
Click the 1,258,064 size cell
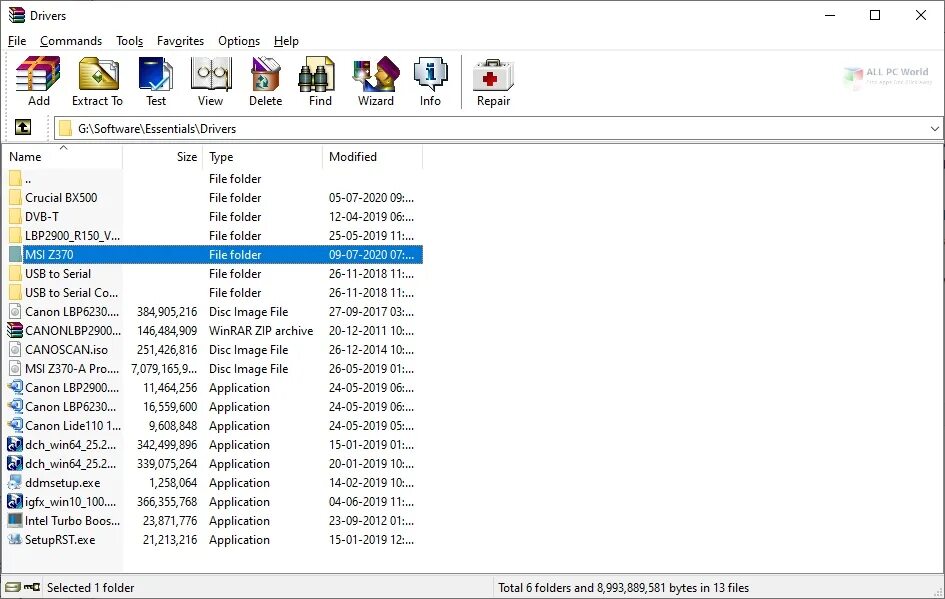point(173,483)
